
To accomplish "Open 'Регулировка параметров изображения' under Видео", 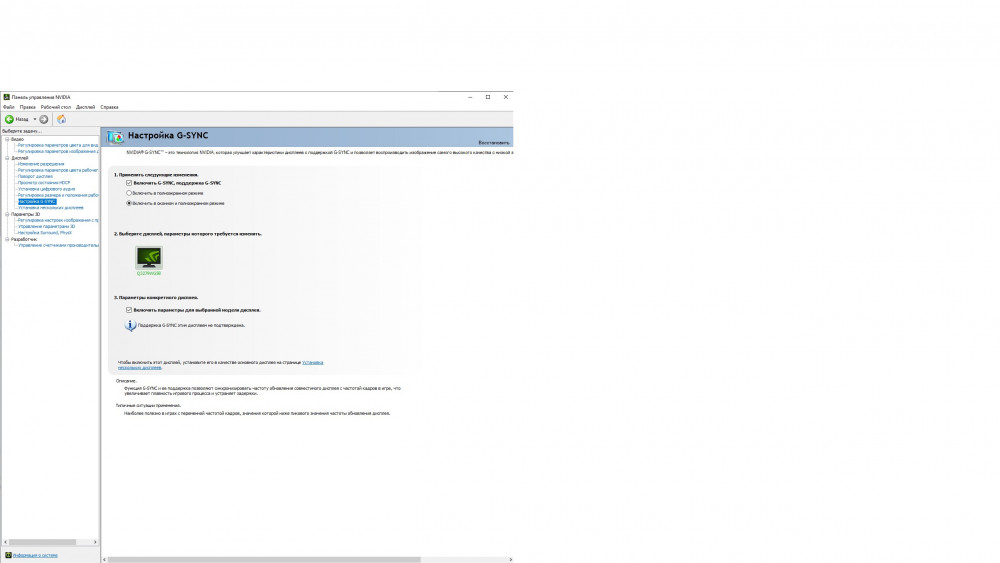I will pyautogui.click(x=58, y=152).
